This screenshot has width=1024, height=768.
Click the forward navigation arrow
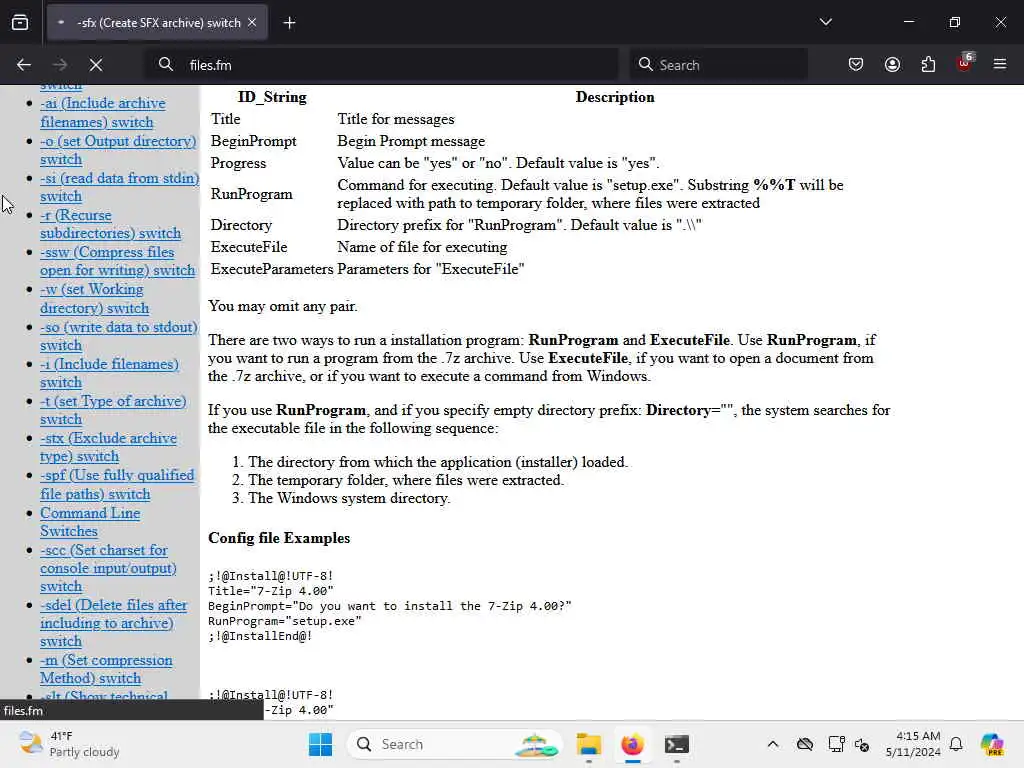[x=60, y=65]
